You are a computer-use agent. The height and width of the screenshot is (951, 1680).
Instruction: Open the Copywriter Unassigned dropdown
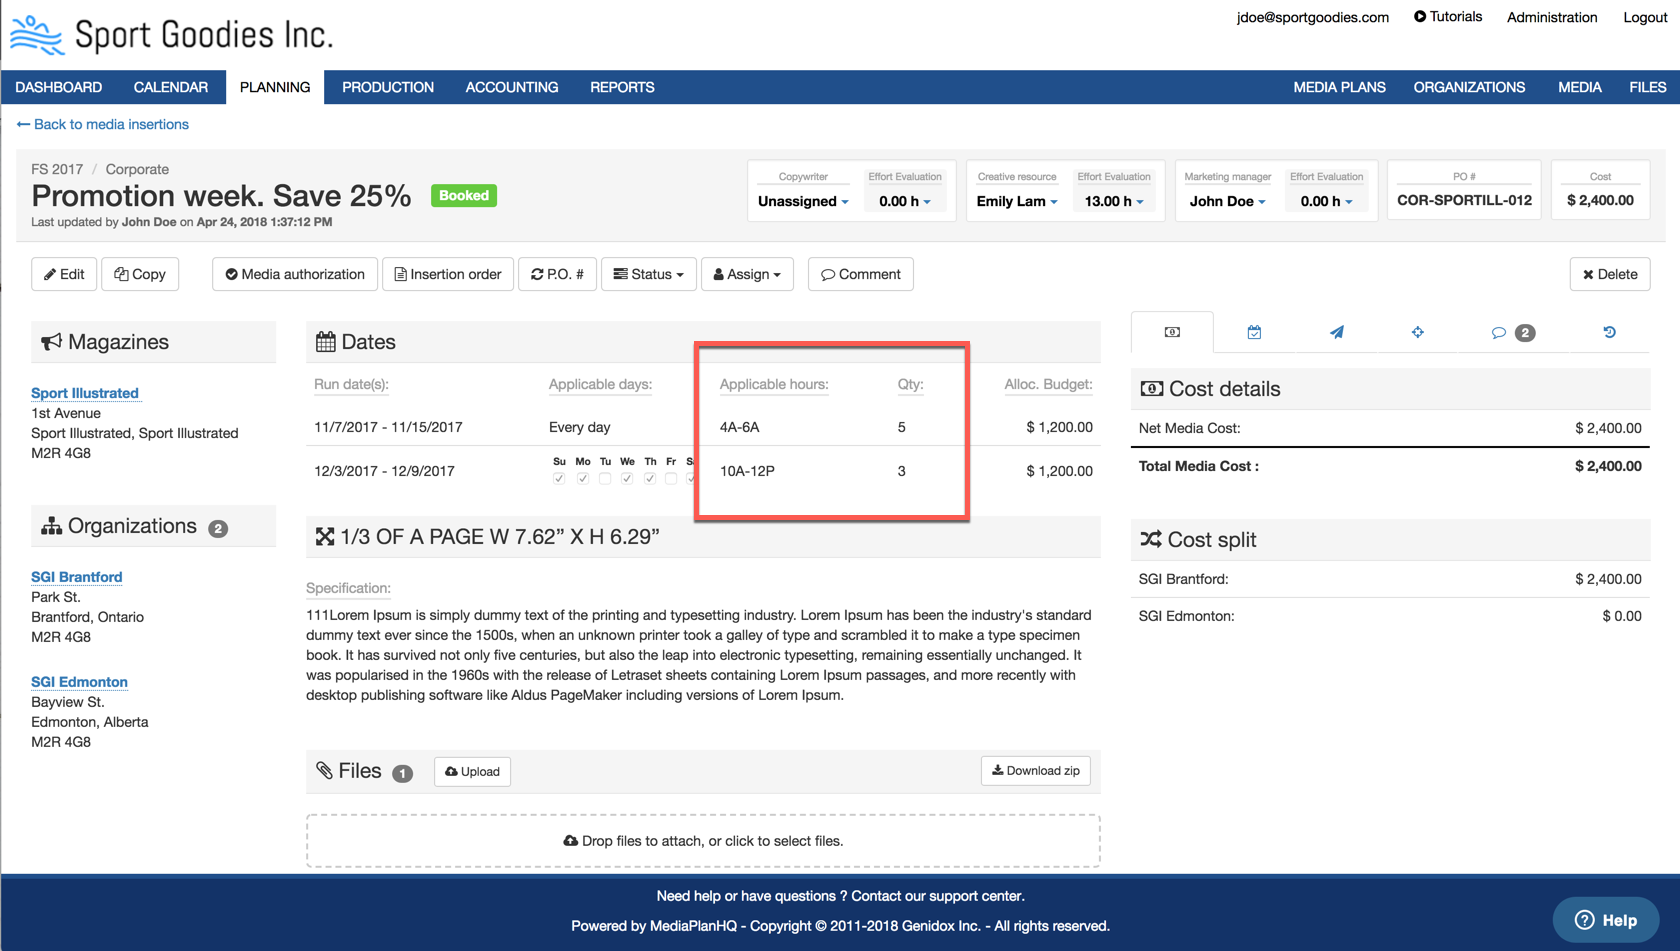click(803, 201)
